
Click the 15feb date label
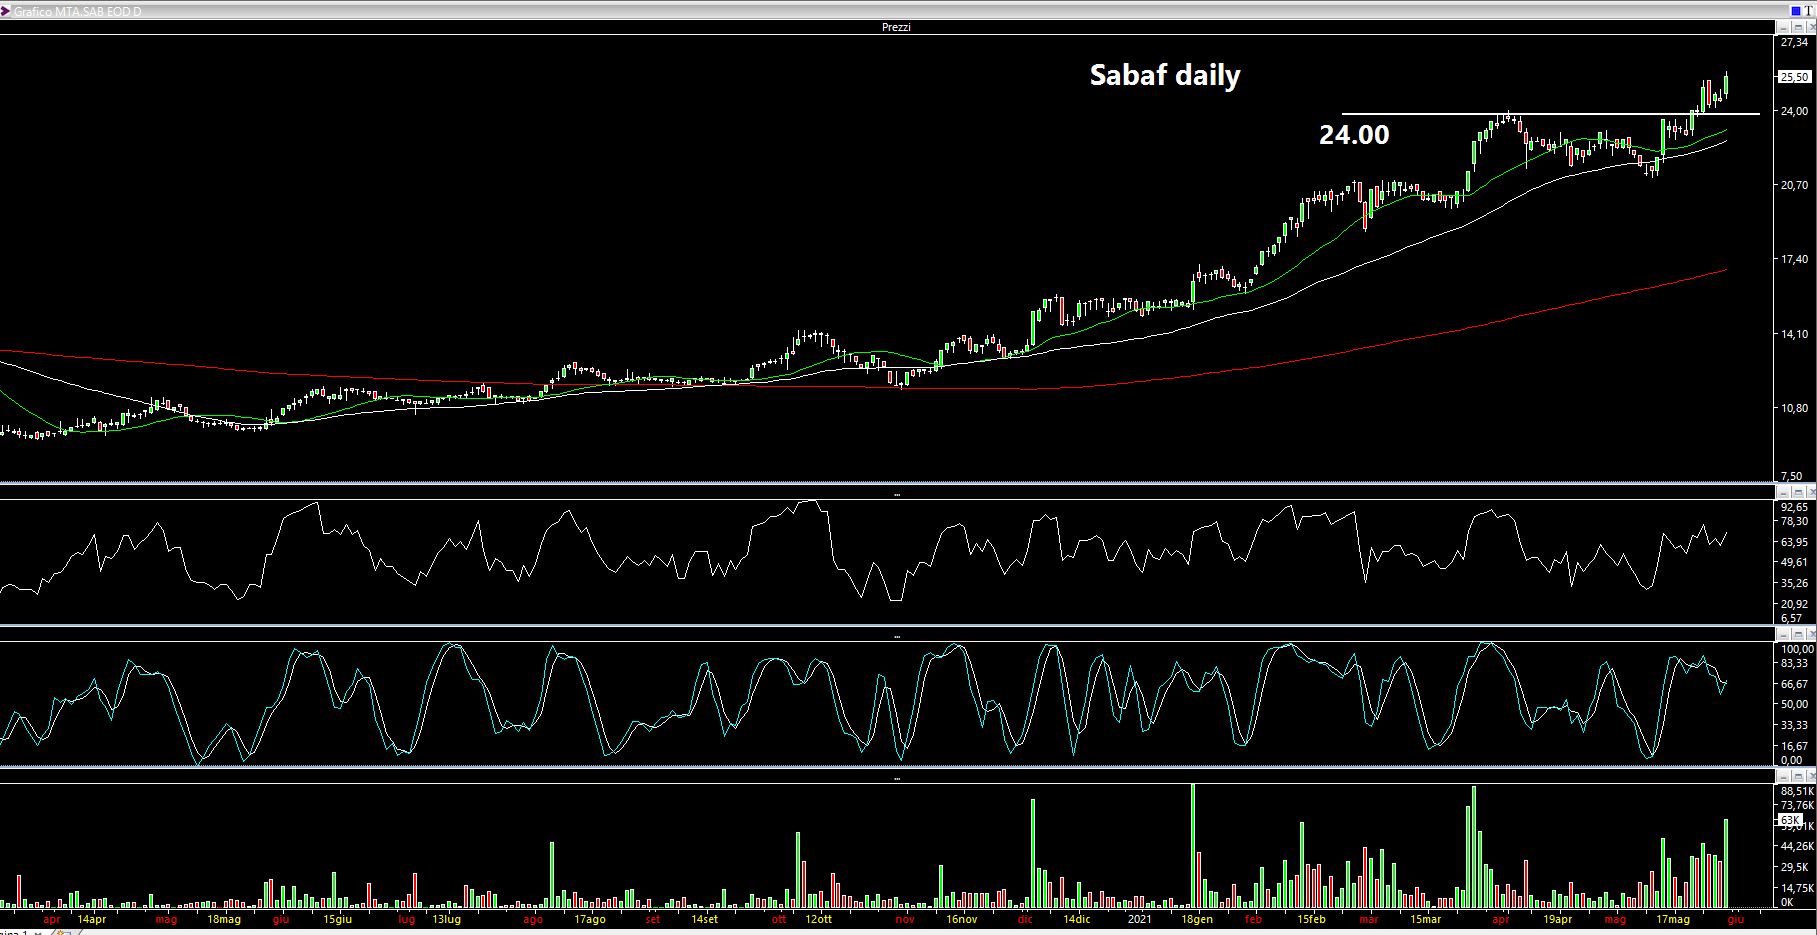coord(1311,919)
